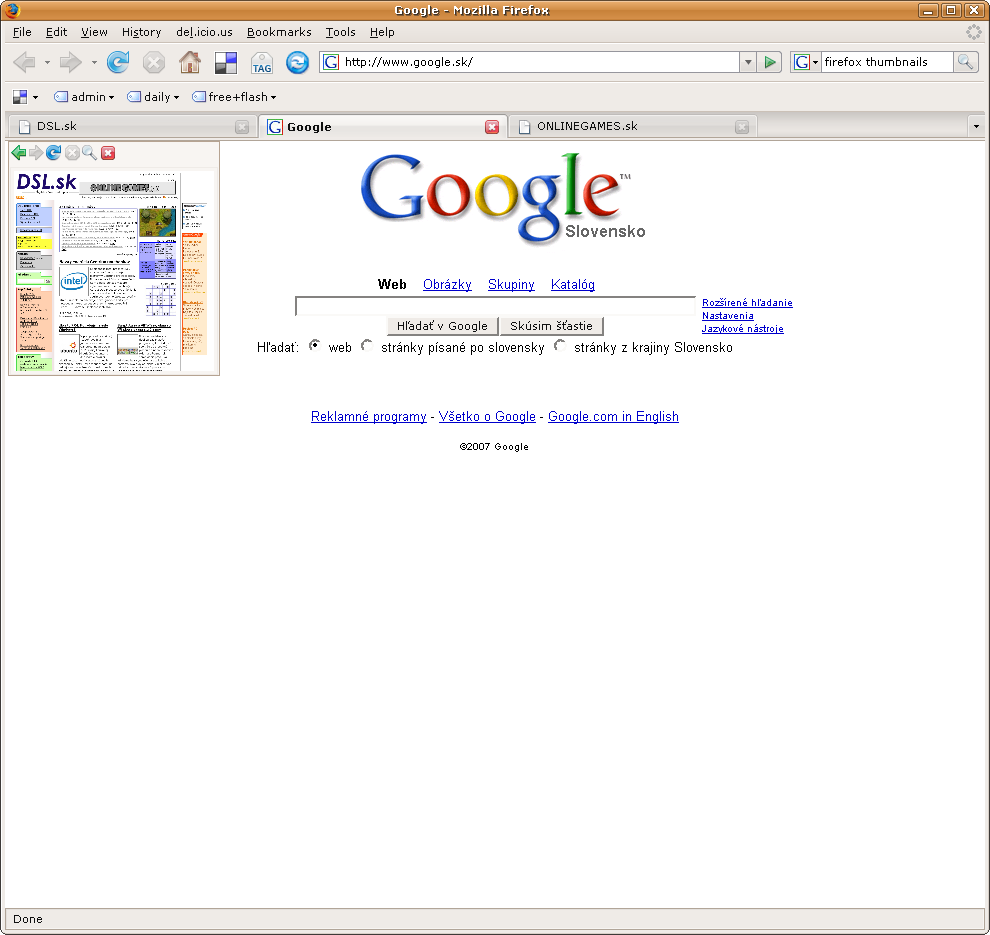990x935 pixels.
Task: Open the View menu
Action: (x=94, y=32)
